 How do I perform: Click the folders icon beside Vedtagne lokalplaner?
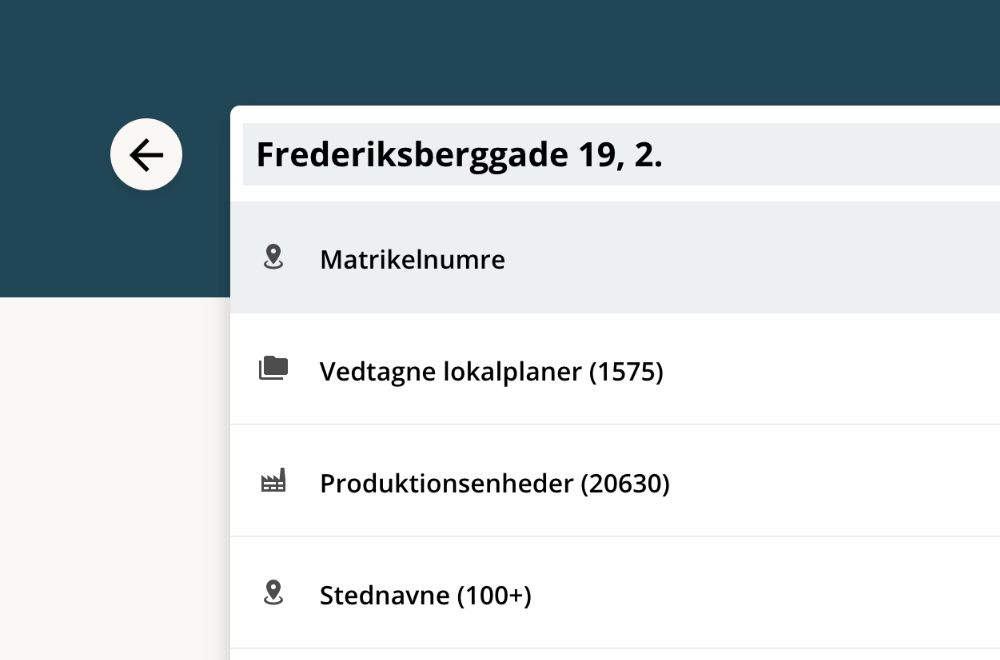[x=273, y=370]
